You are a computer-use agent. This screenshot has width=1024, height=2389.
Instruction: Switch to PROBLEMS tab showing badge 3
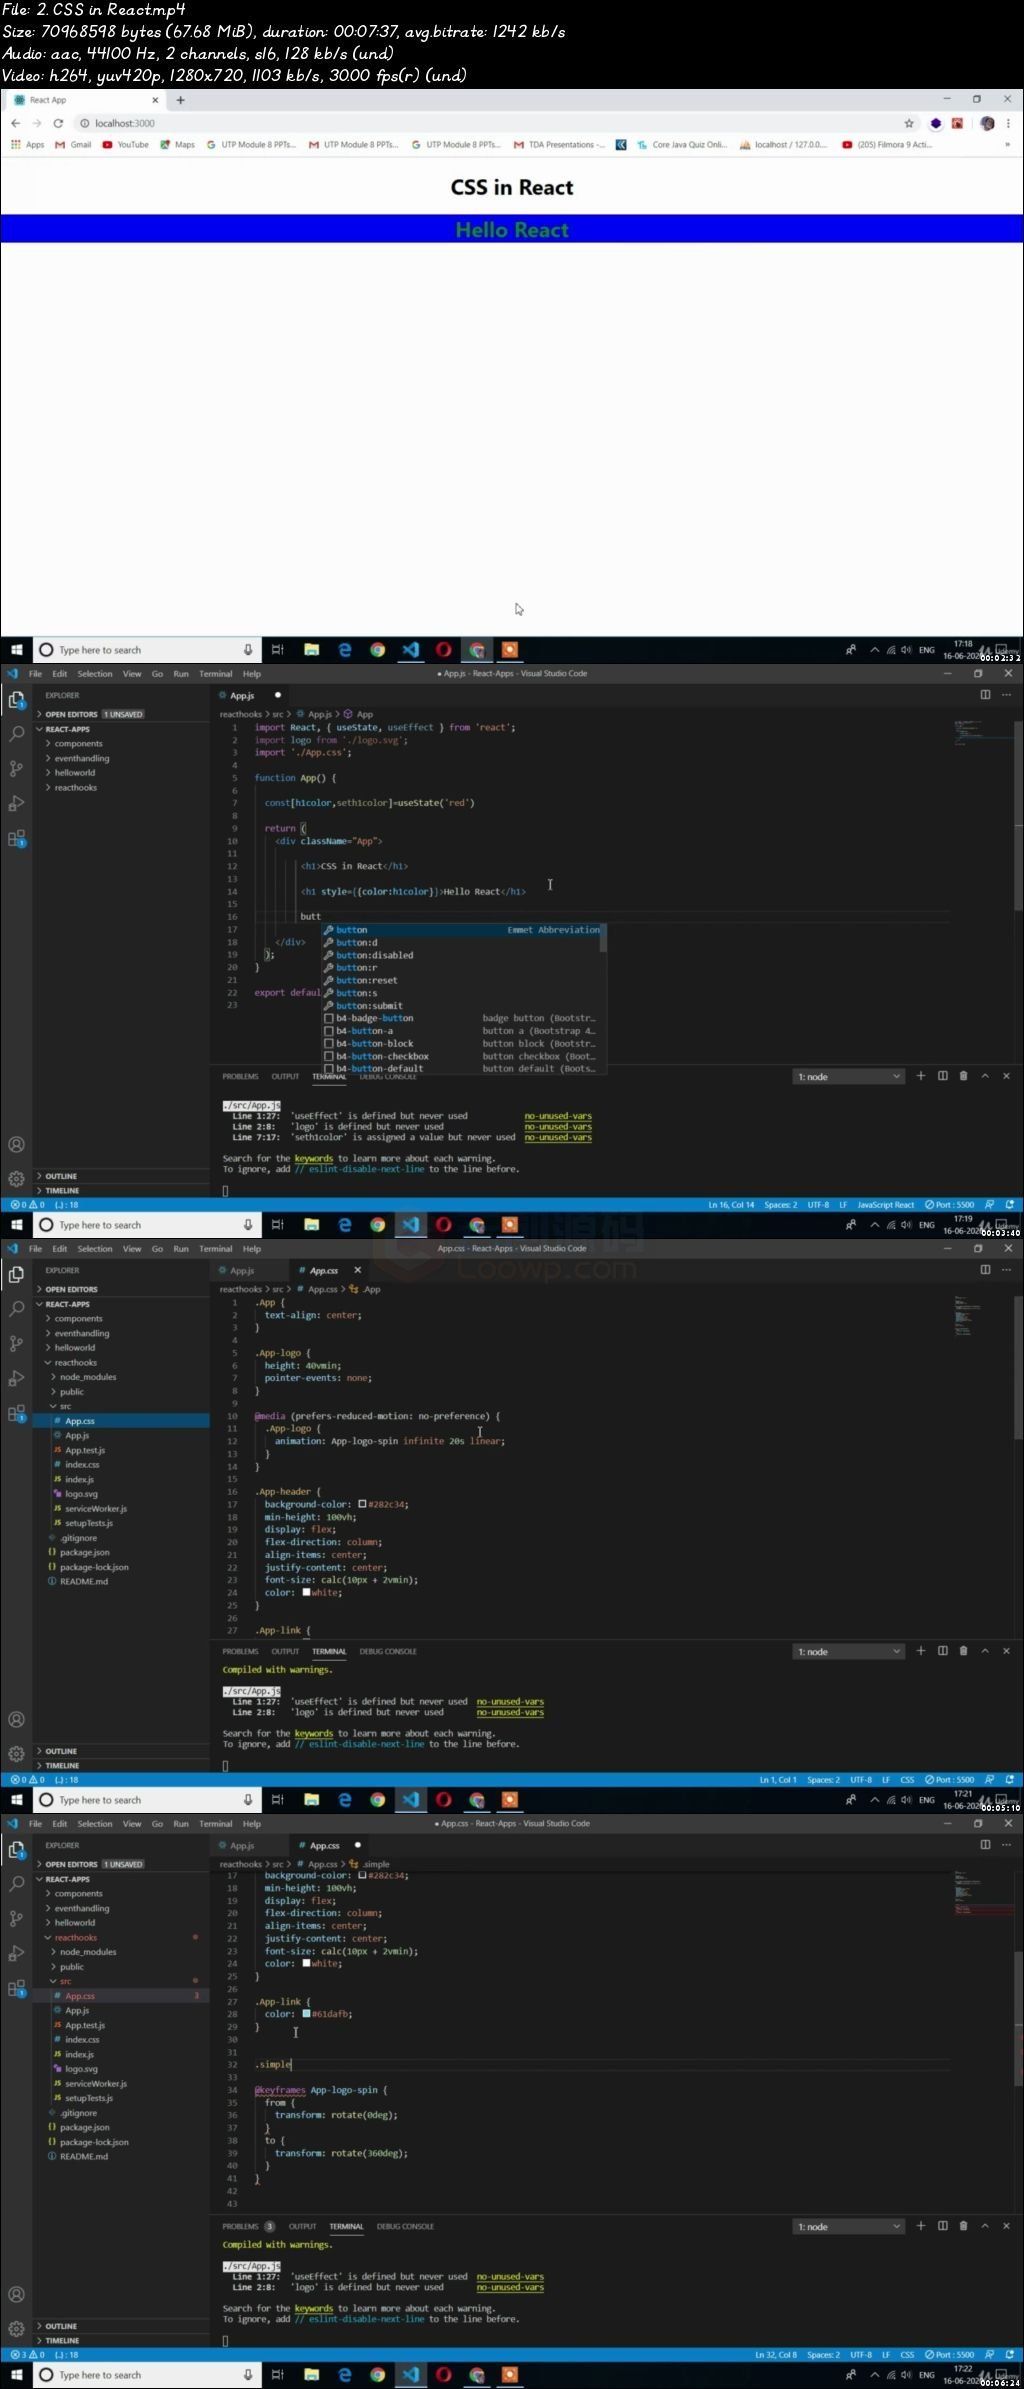coord(248,2226)
